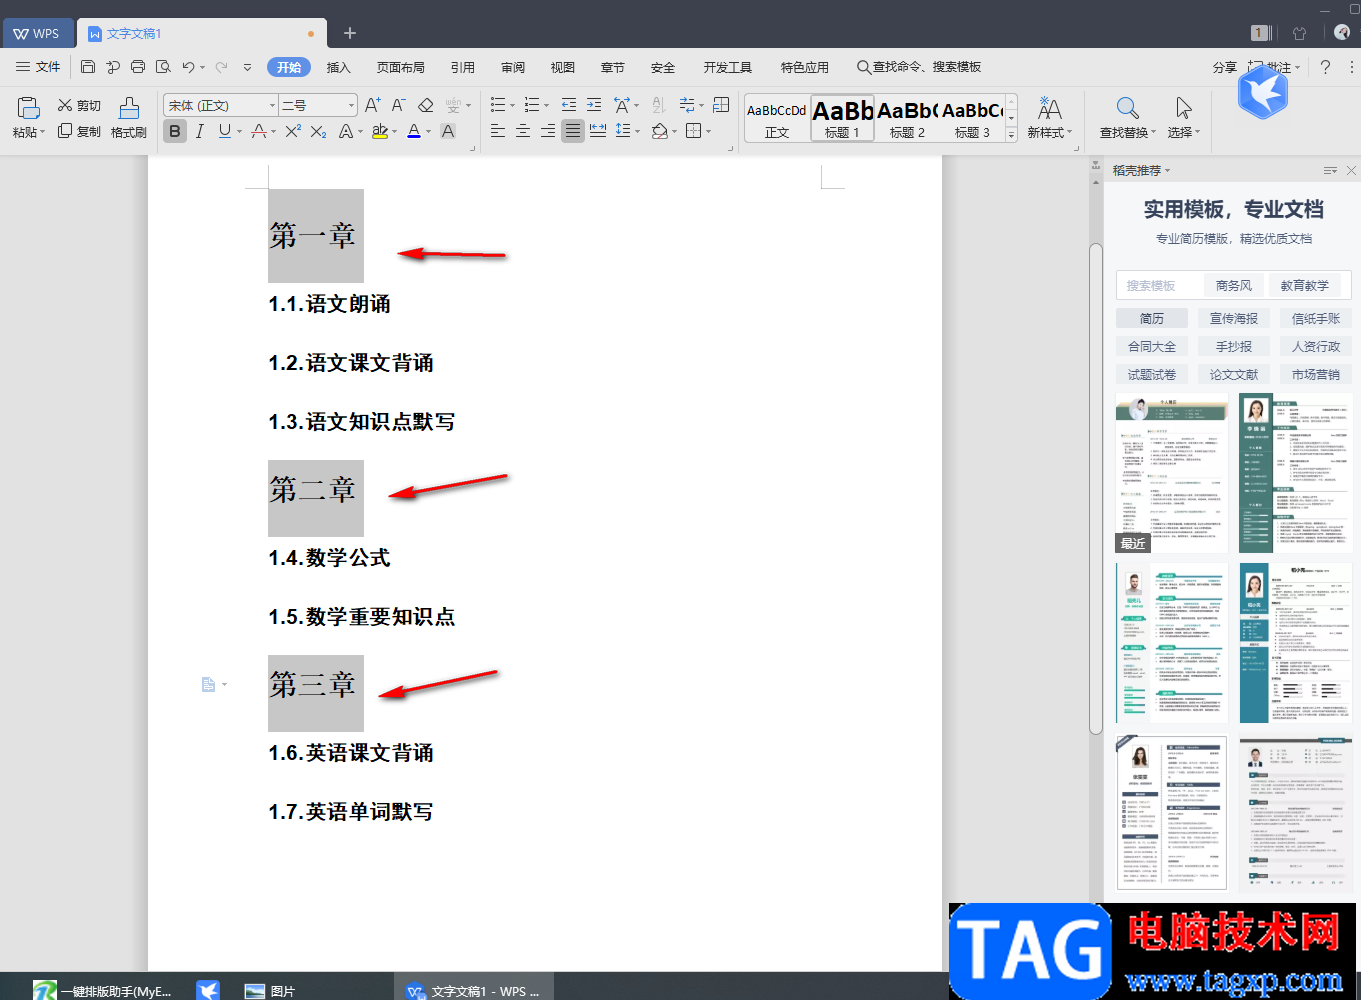Add new document tab with plus
1361x1000 pixels.
point(350,33)
